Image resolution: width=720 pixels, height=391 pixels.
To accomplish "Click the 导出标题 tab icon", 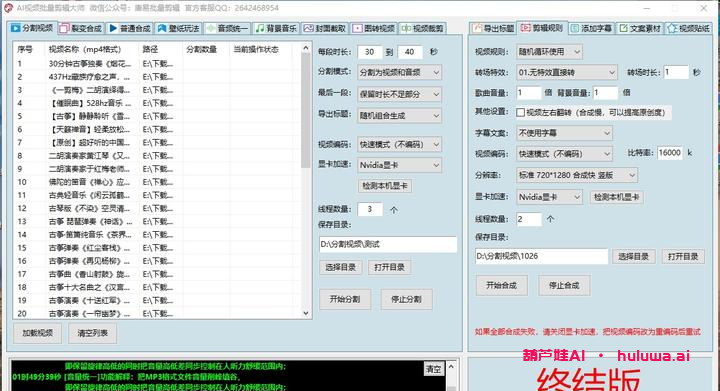I will click(x=478, y=28).
